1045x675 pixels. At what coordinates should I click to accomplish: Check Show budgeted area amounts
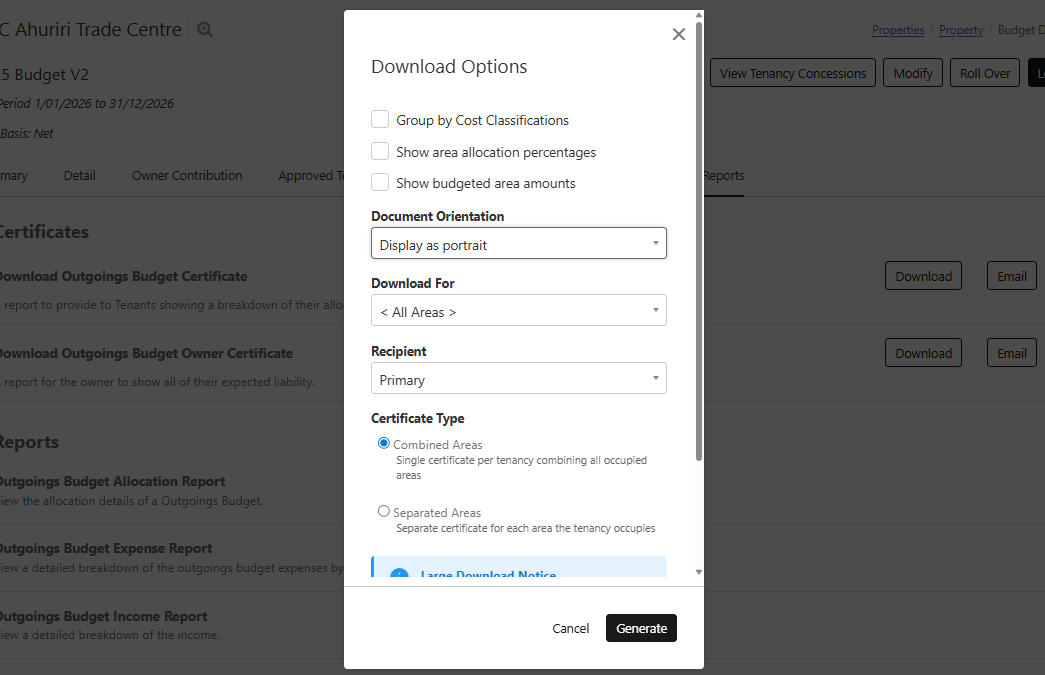(x=380, y=183)
